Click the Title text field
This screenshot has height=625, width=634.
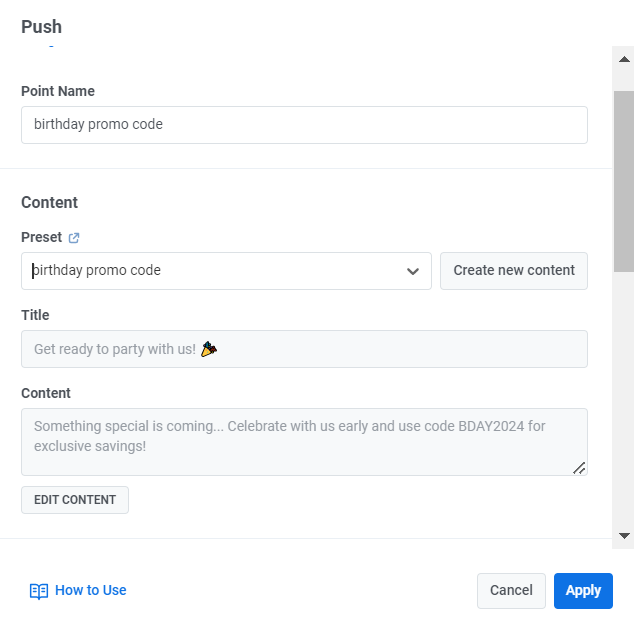click(304, 349)
